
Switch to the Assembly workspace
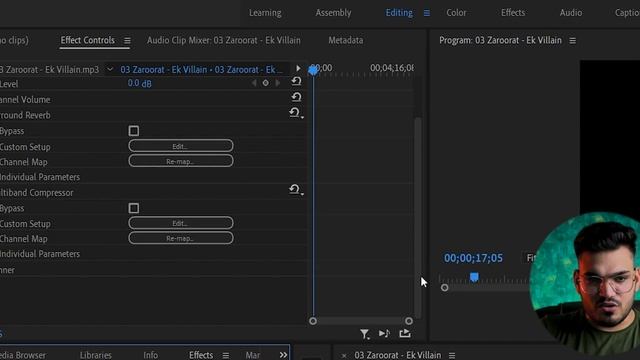tap(333, 13)
